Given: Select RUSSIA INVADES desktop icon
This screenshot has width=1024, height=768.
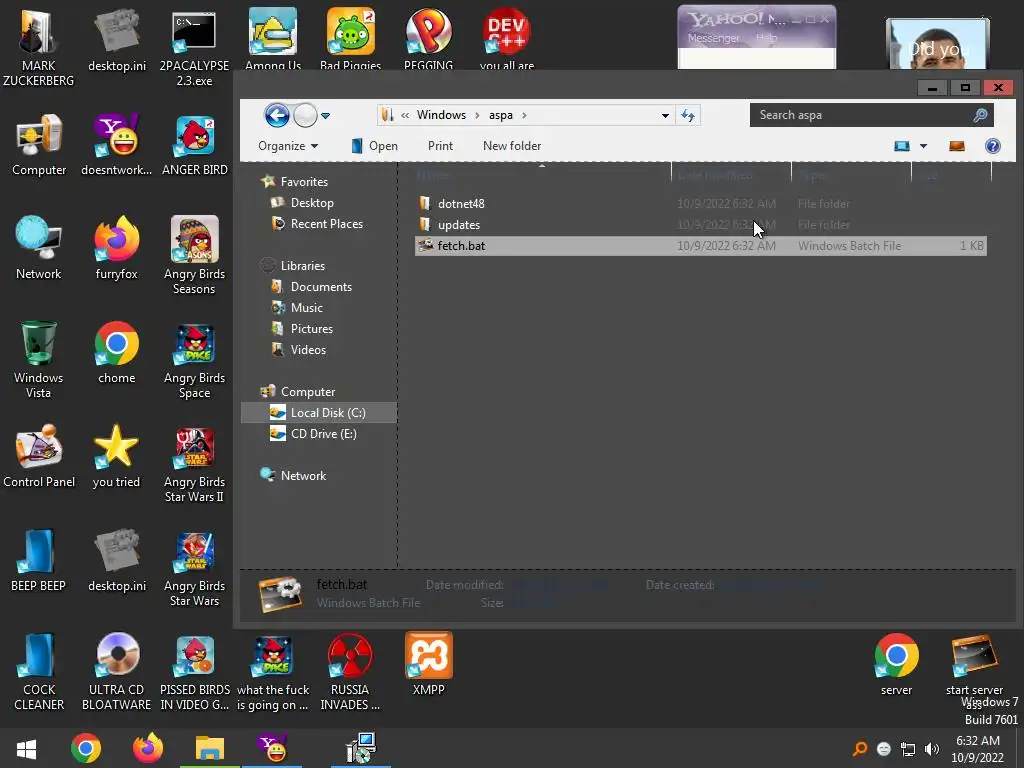Looking at the screenshot, I should click(350, 671).
